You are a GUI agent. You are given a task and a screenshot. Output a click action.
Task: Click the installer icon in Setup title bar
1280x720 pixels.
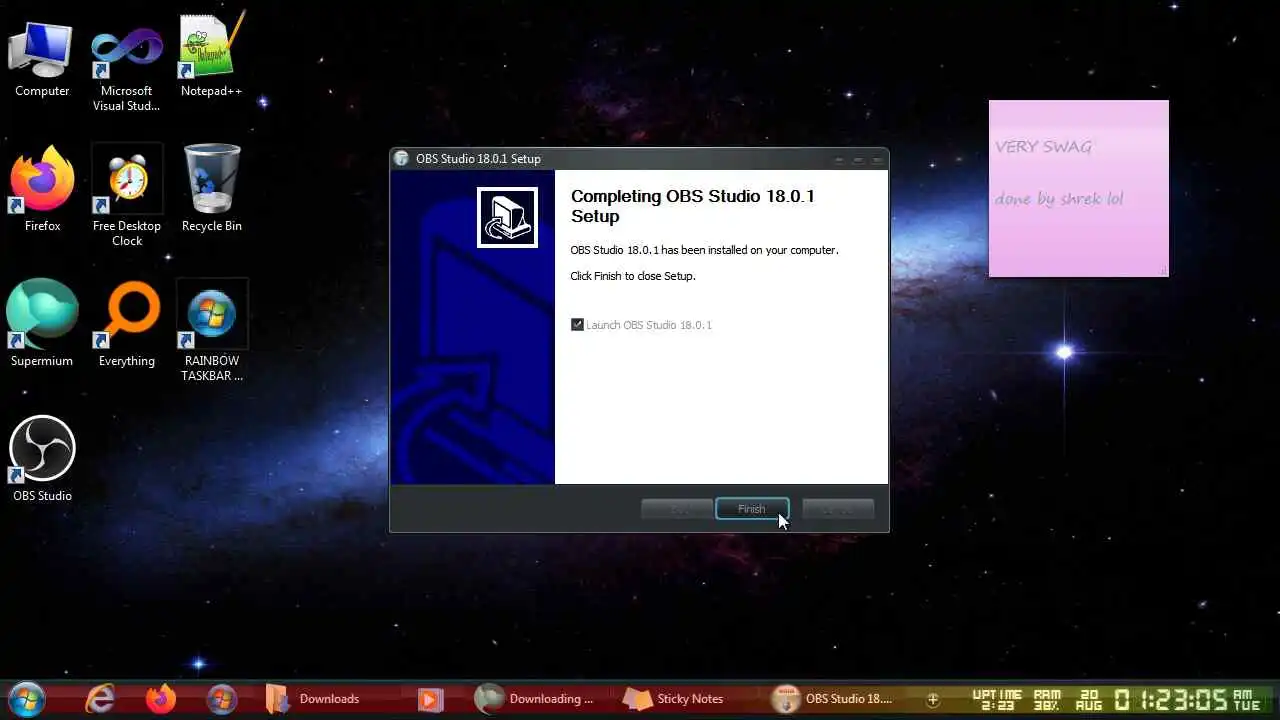[x=402, y=158]
